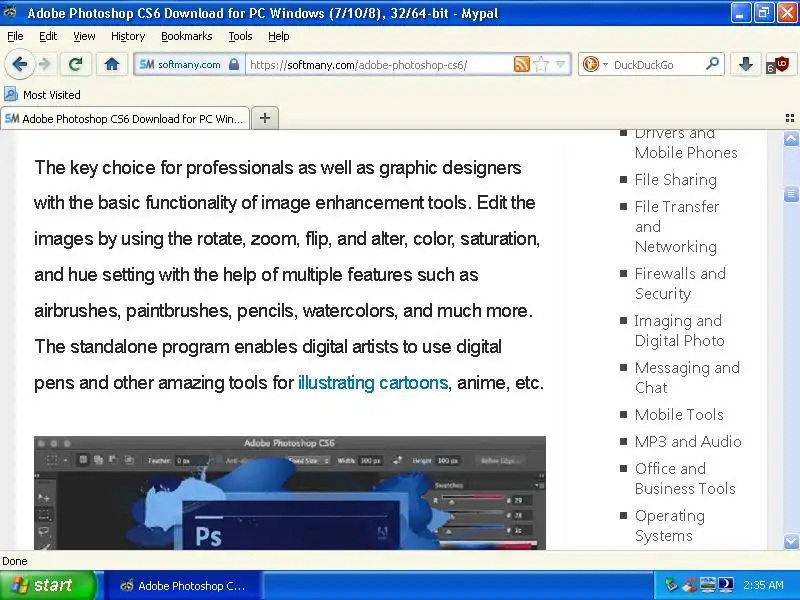Open File Transfer and Networking category

677,227
